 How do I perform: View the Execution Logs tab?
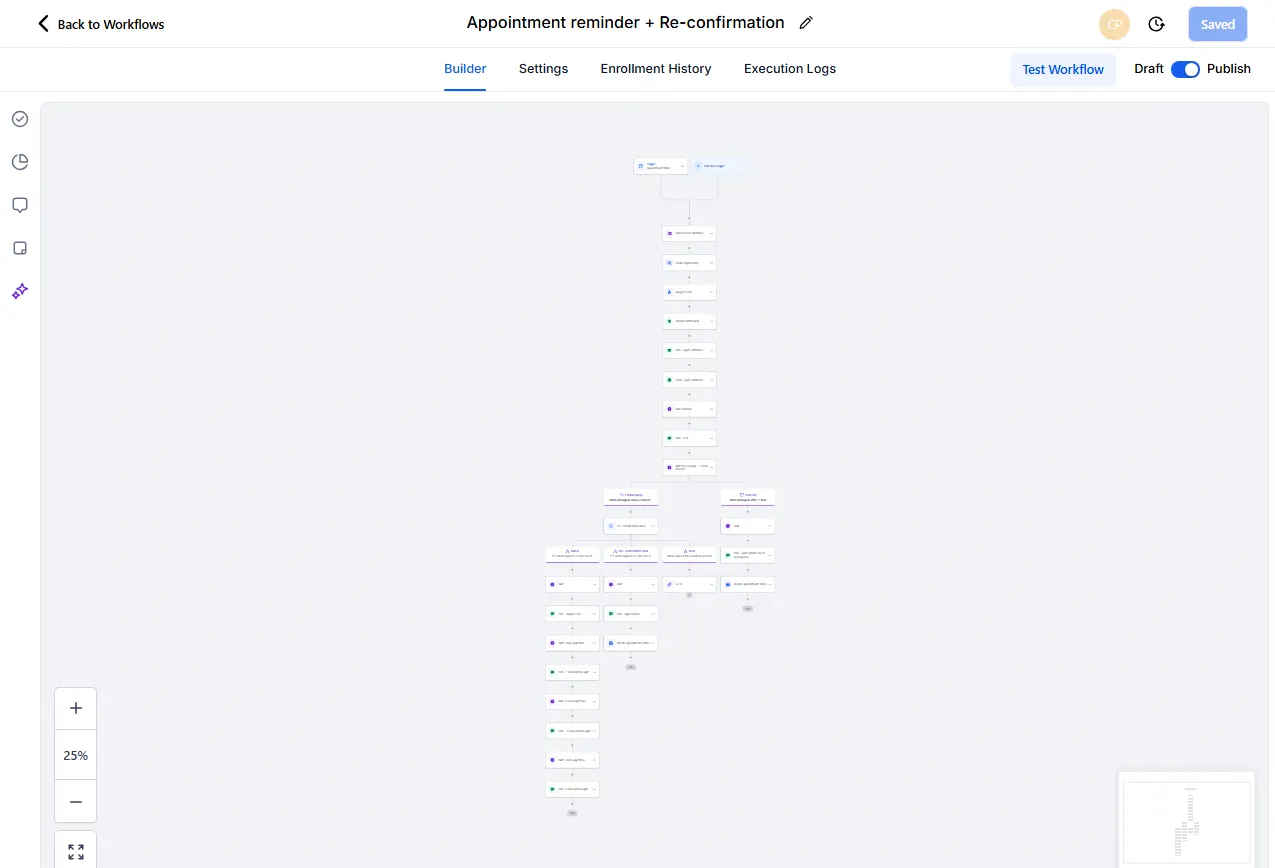789,69
